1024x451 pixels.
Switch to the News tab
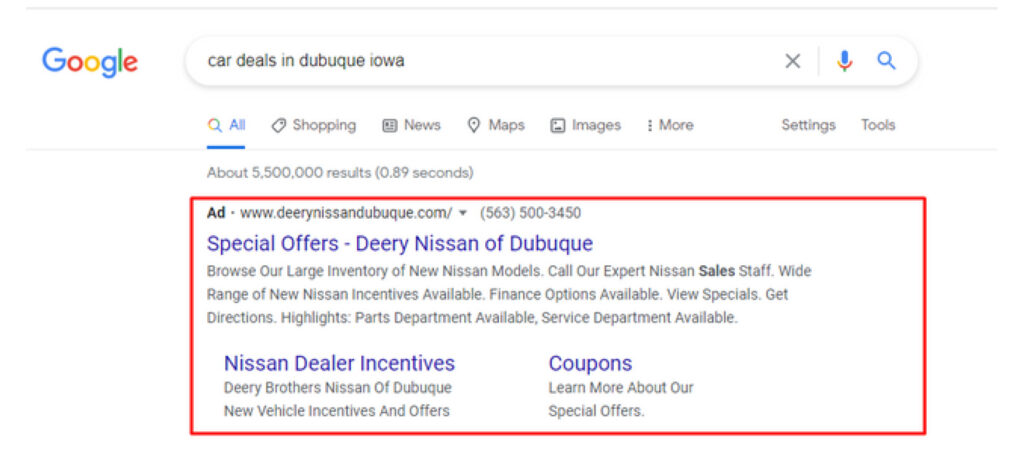(x=411, y=125)
